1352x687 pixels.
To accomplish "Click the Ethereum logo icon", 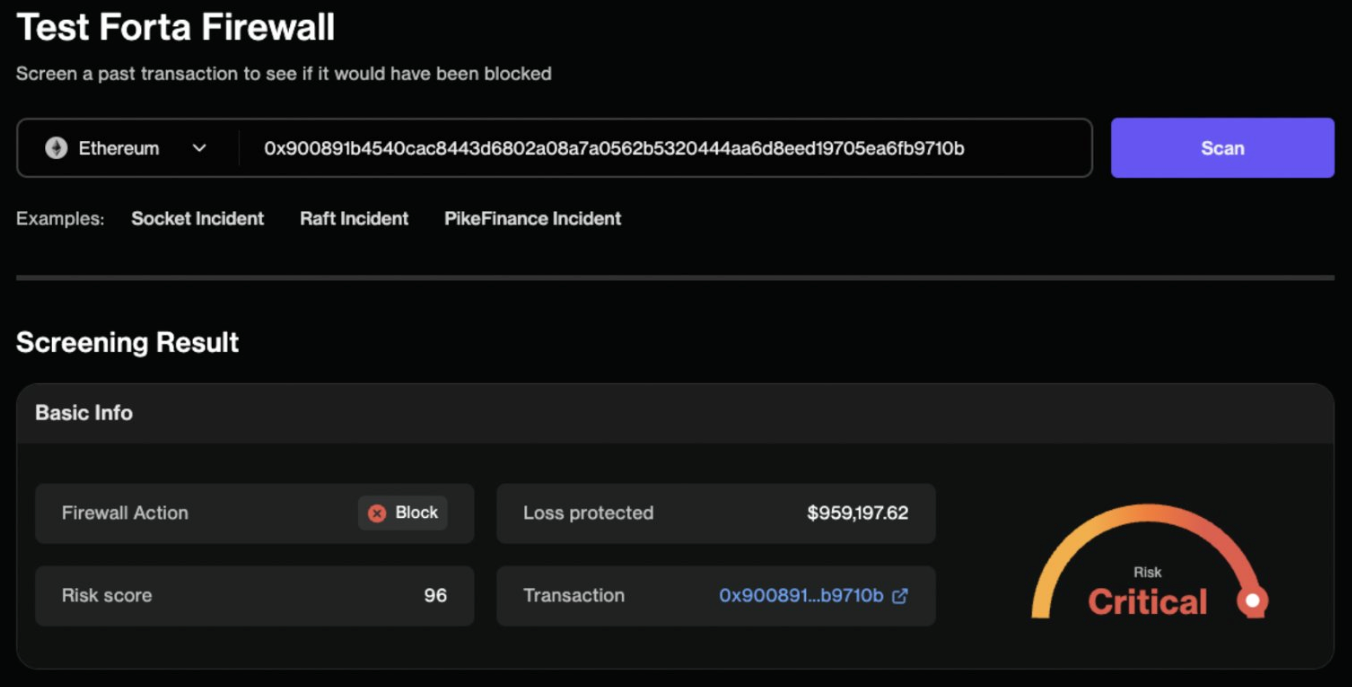I will [56, 148].
